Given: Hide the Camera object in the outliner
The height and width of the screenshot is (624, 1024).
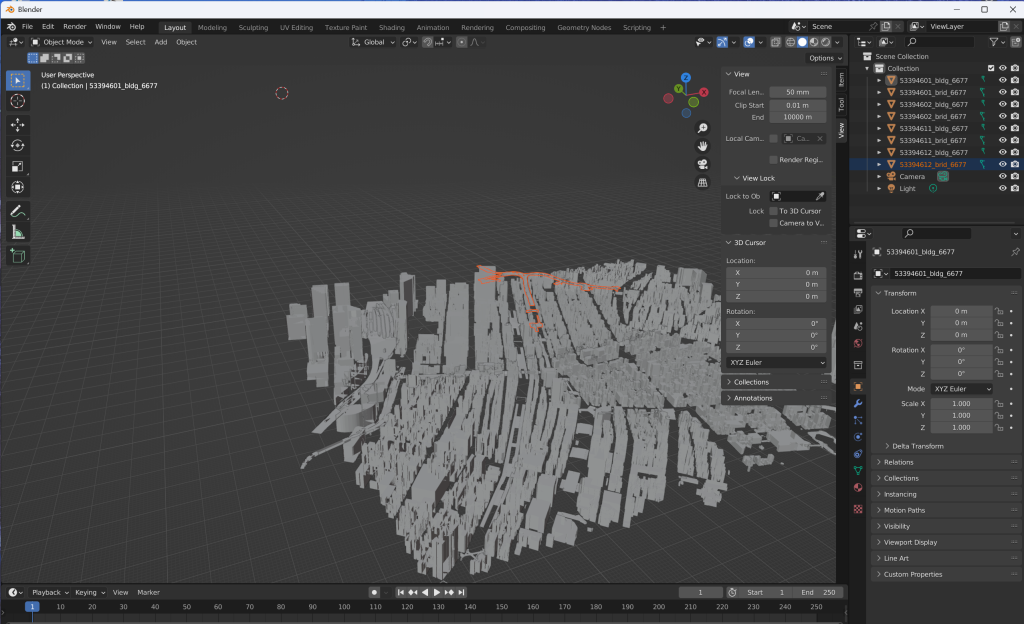Looking at the screenshot, I should click(1002, 176).
